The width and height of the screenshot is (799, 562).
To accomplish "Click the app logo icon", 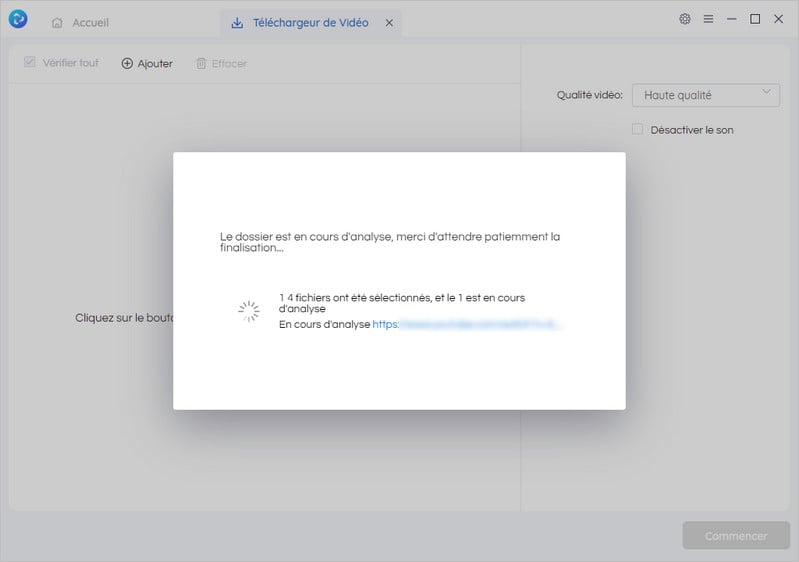I will click(x=18, y=19).
